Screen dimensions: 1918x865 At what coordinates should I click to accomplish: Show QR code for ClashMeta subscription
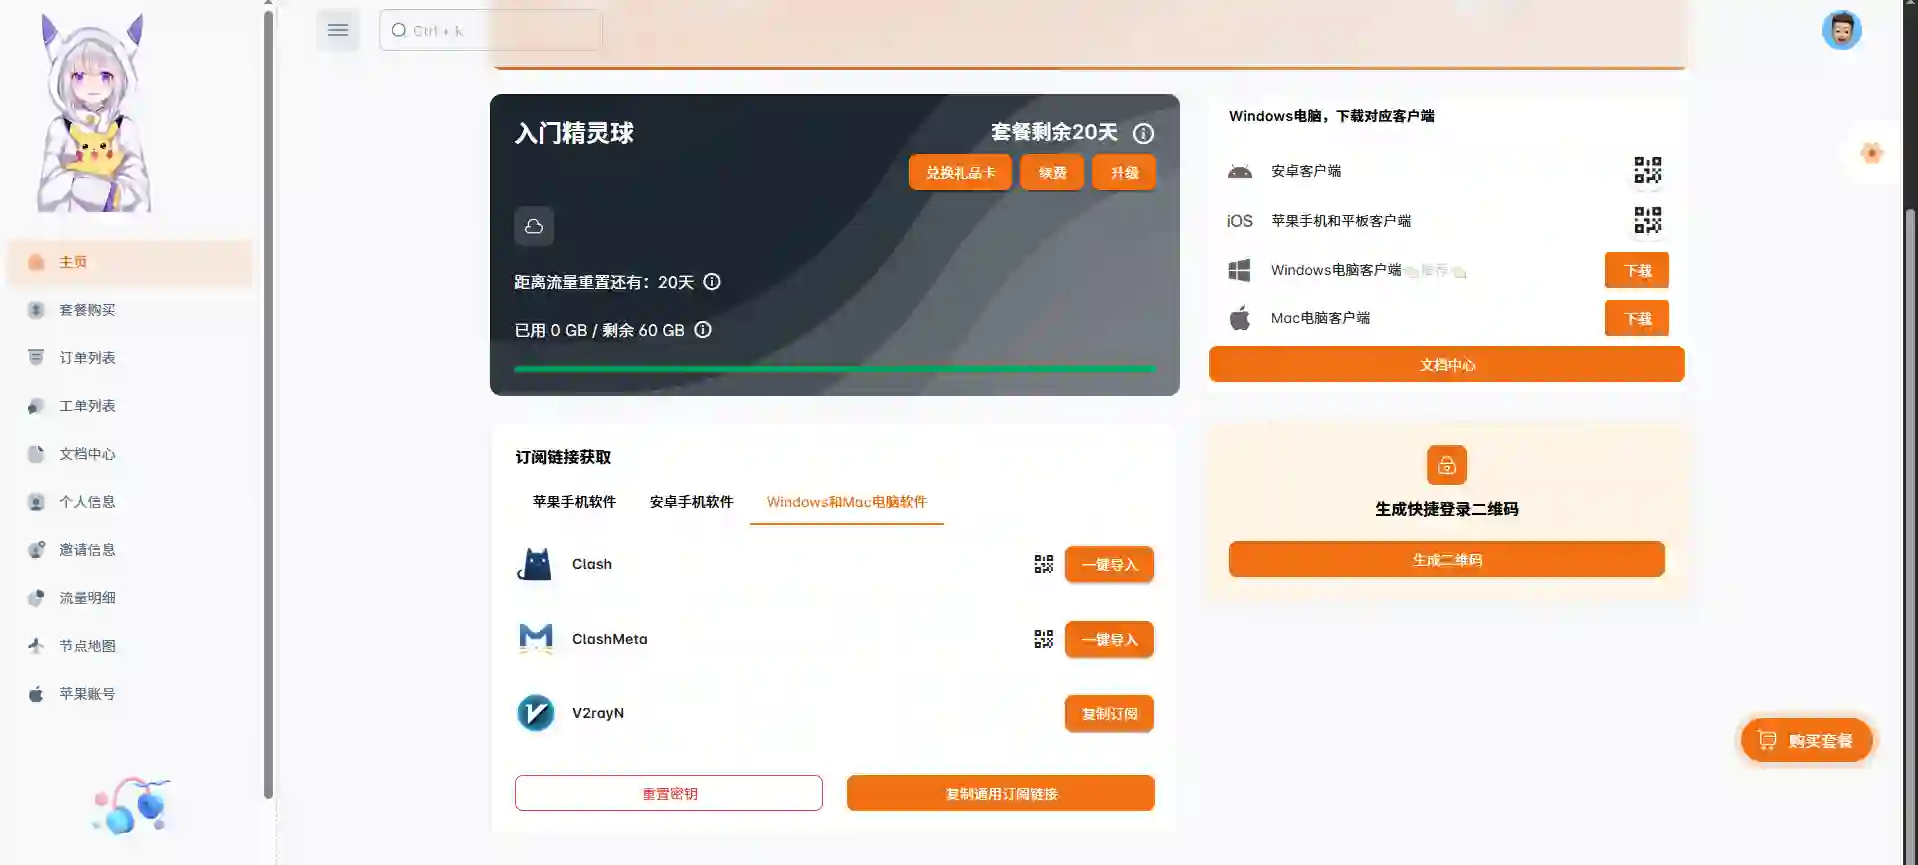point(1043,639)
